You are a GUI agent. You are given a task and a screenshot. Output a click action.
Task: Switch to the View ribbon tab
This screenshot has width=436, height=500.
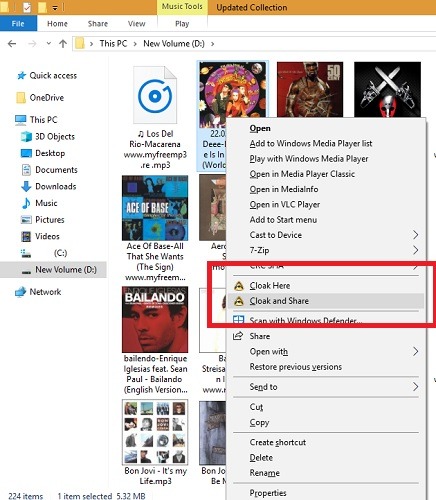tap(136, 24)
